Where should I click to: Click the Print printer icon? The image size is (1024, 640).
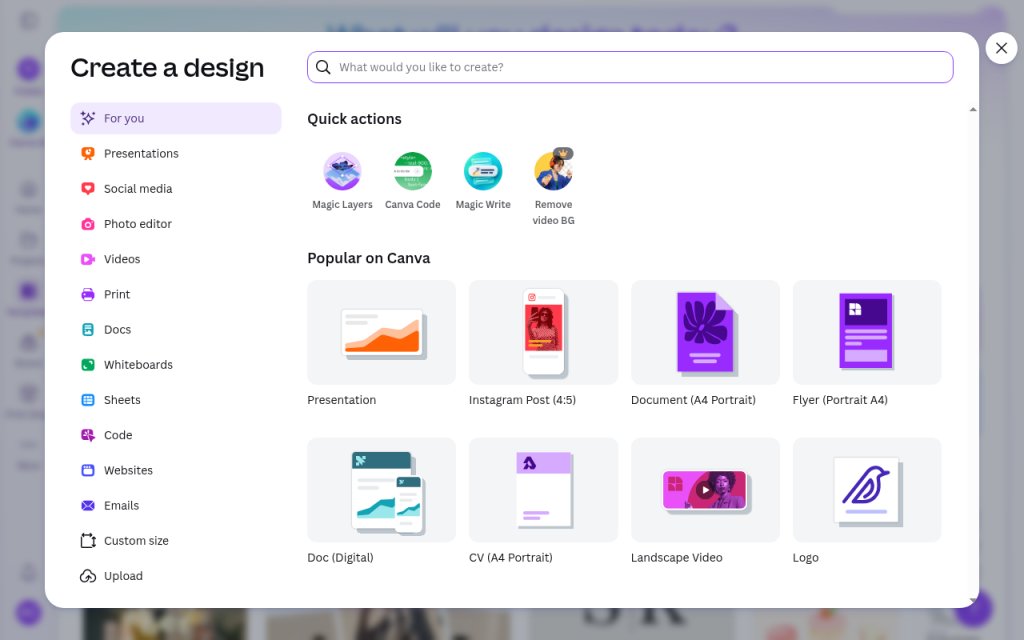point(88,295)
